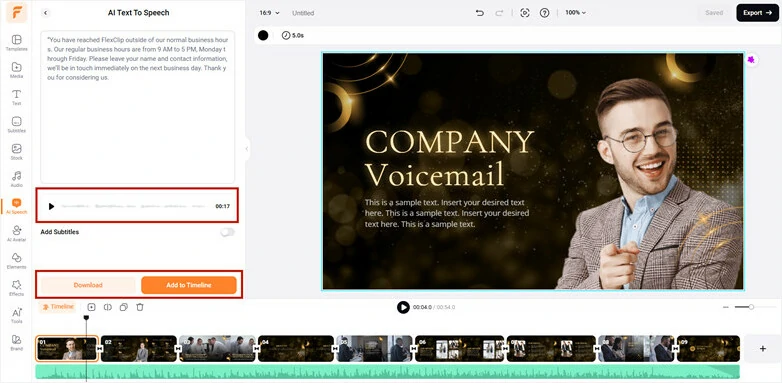Open the help question mark icon
The image size is (782, 383).
545,13
